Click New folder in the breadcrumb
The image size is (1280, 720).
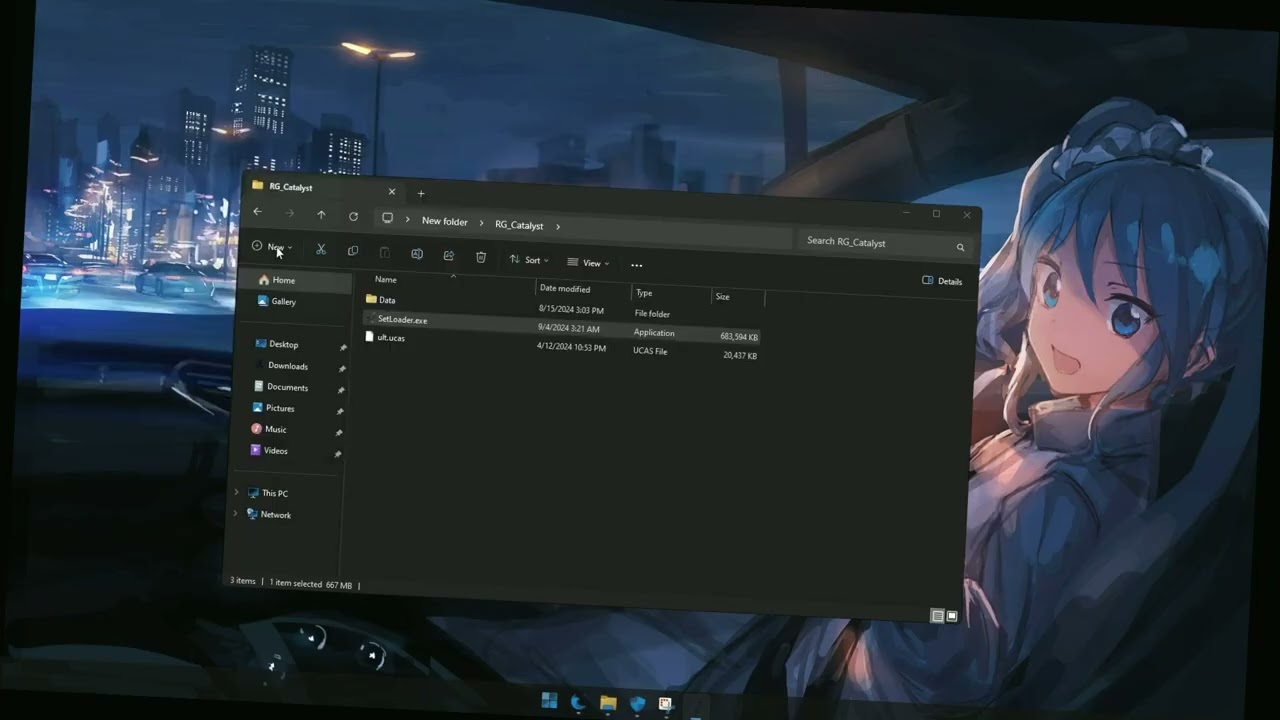445,221
